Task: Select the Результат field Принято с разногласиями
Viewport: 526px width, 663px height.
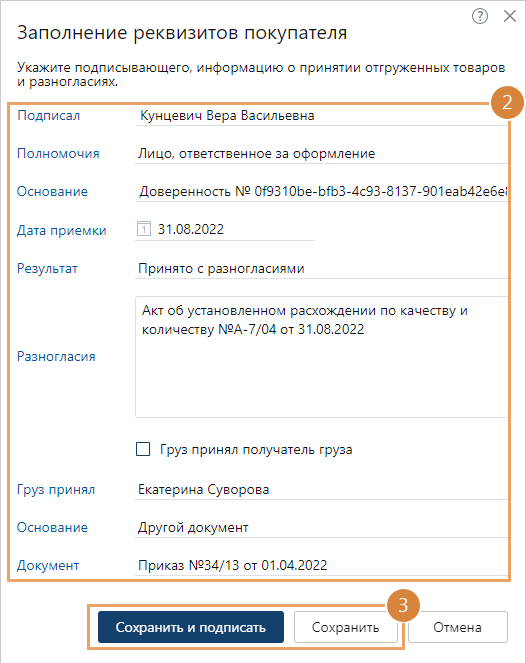Action: pyautogui.click(x=322, y=268)
